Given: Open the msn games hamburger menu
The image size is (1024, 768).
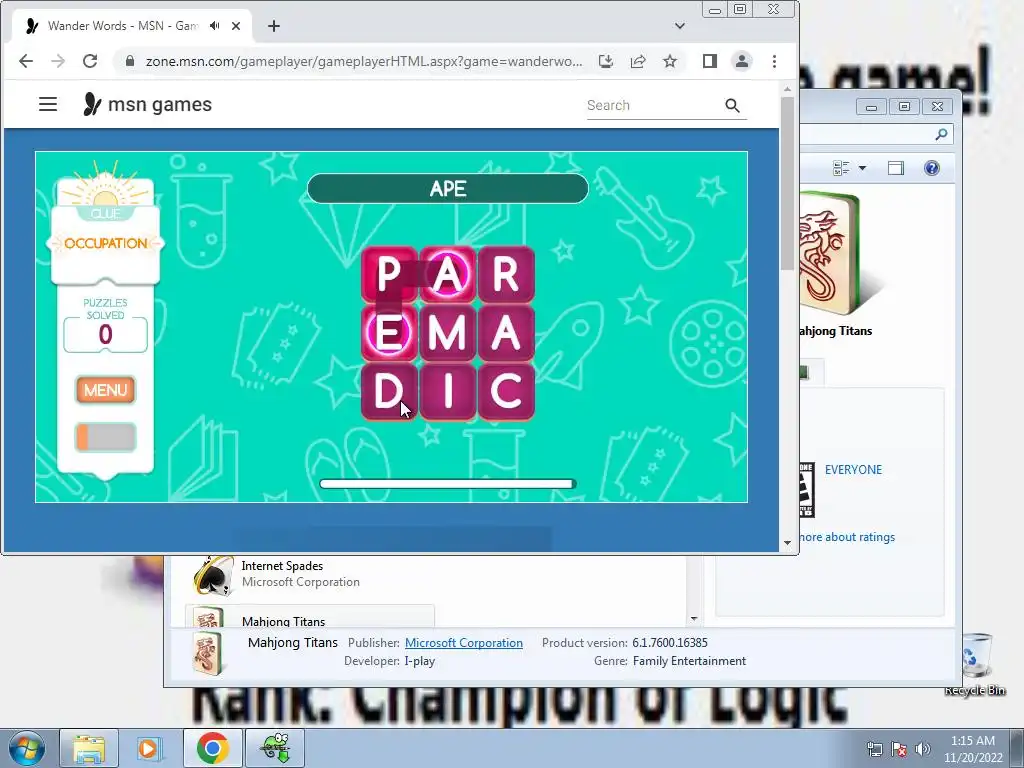Looking at the screenshot, I should click(48, 104).
